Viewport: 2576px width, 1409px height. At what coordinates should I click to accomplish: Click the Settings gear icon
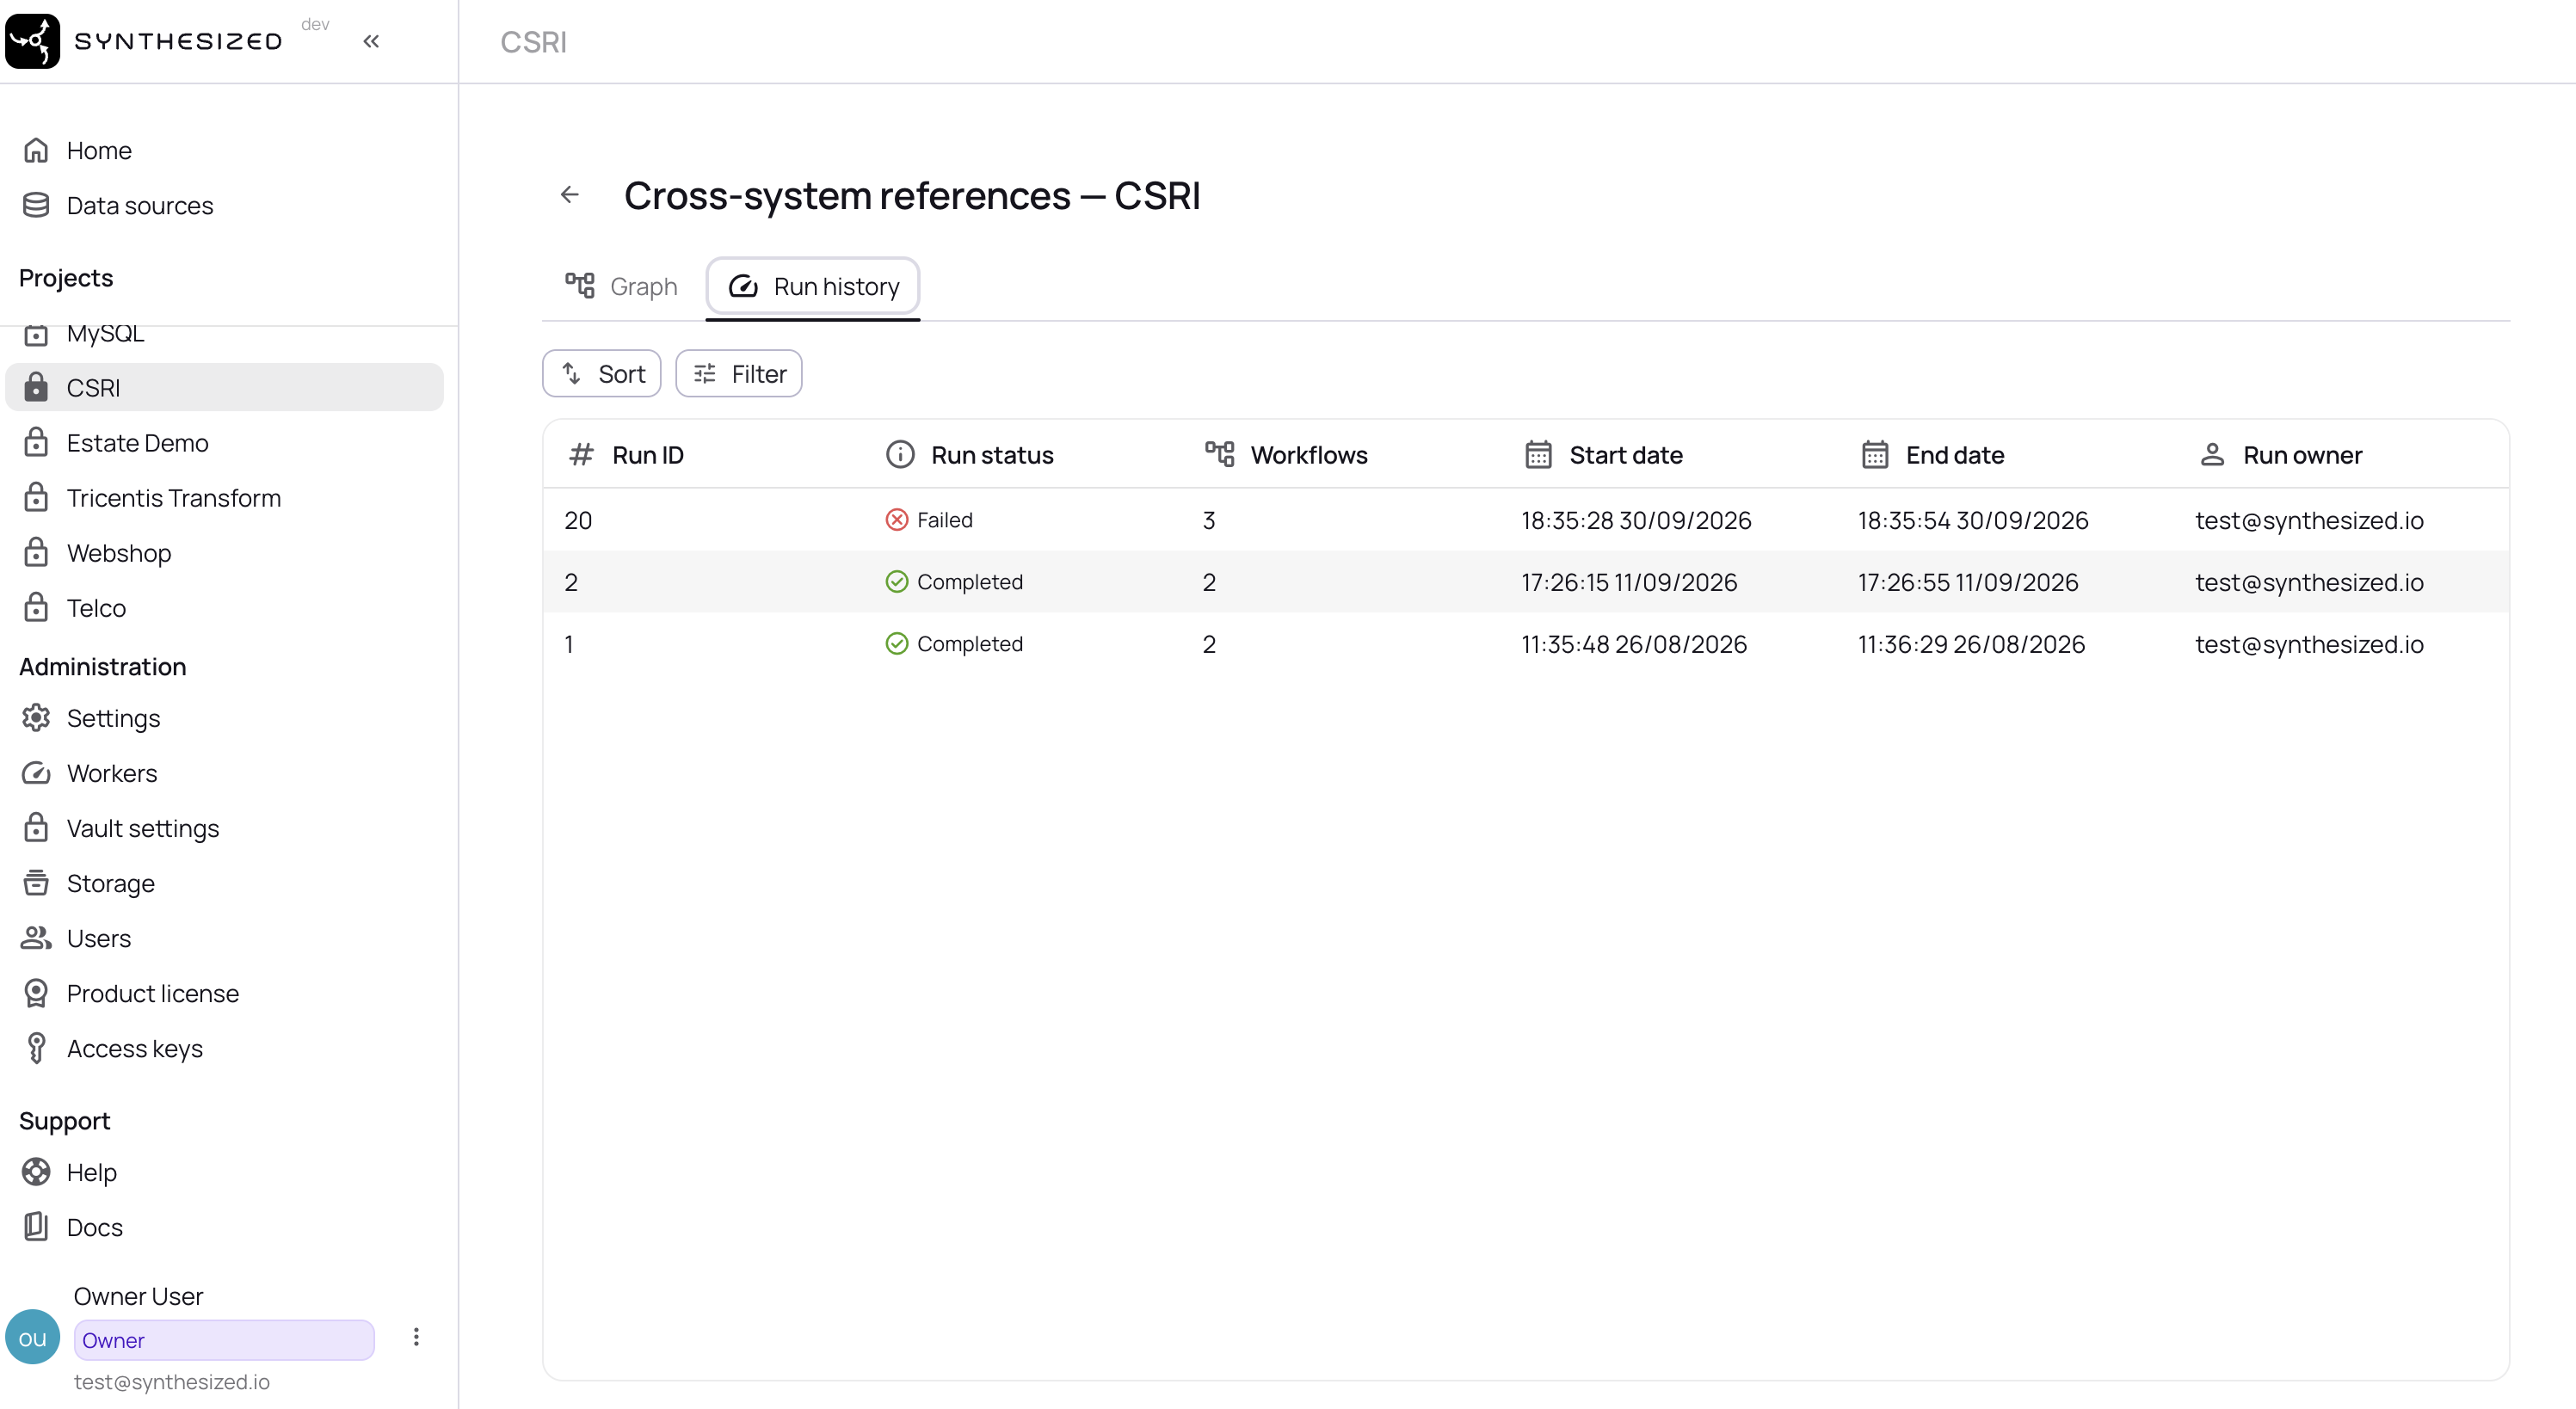click(36, 718)
